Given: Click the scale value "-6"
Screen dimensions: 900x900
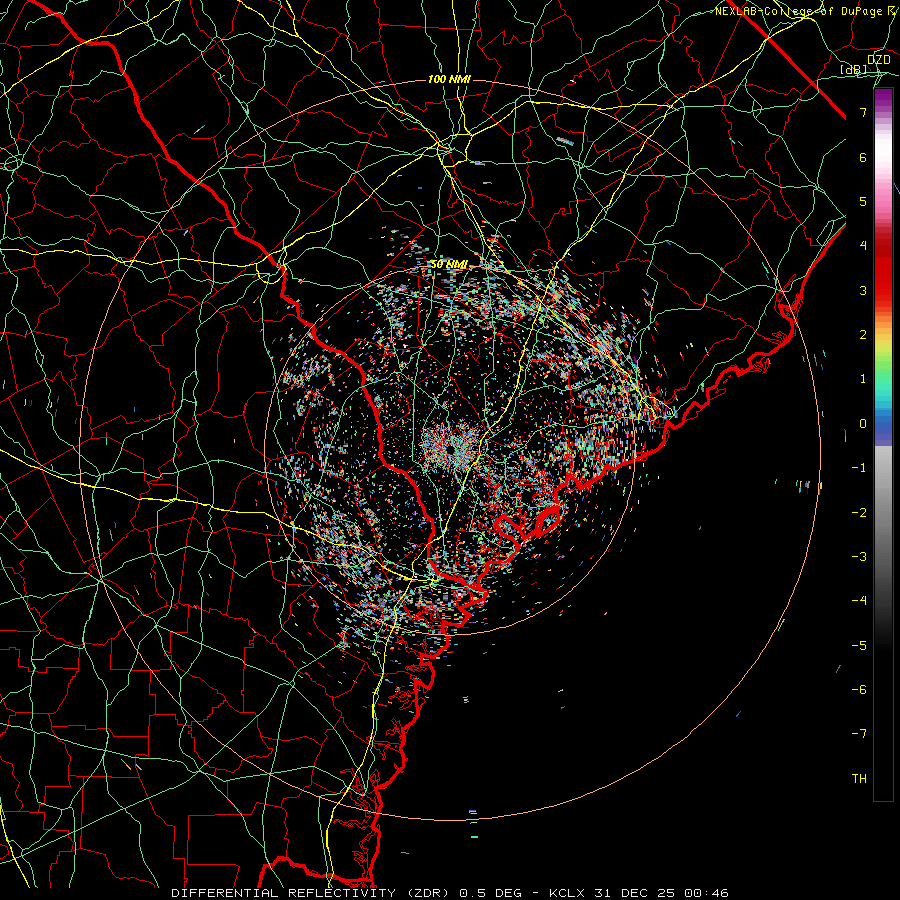Looking at the screenshot, I should click(x=859, y=690).
